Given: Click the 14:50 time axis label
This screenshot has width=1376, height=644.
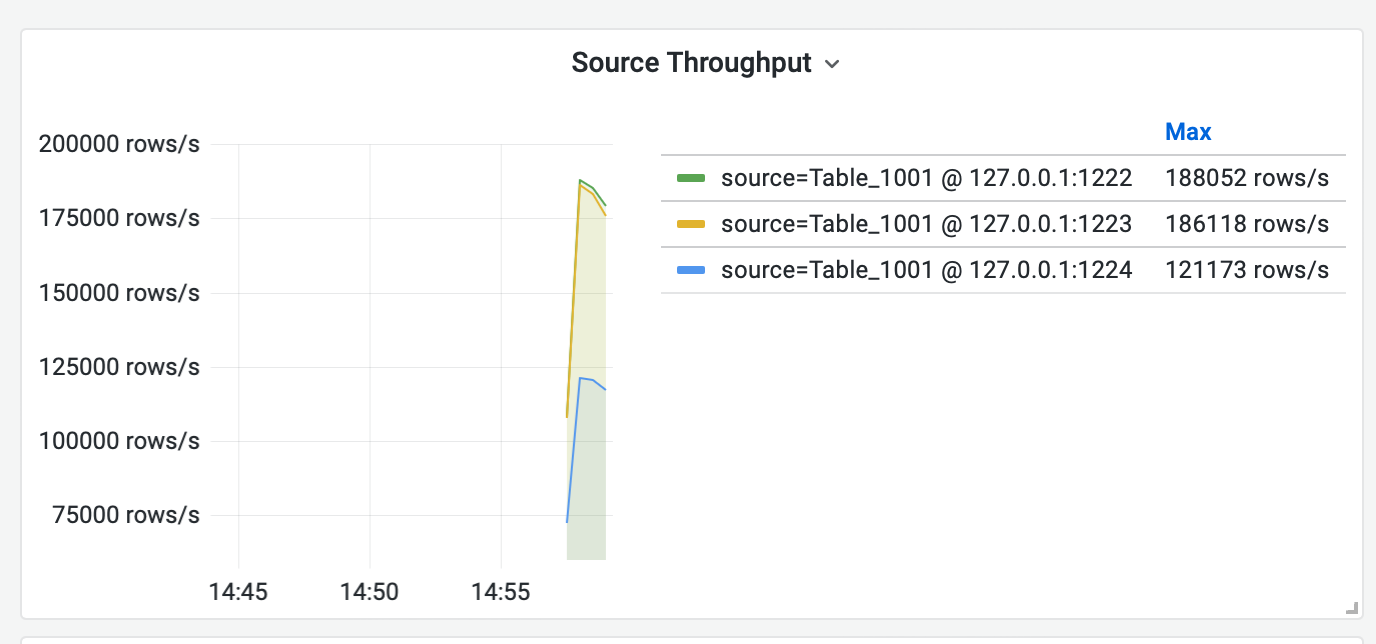Looking at the screenshot, I should pos(369,591).
